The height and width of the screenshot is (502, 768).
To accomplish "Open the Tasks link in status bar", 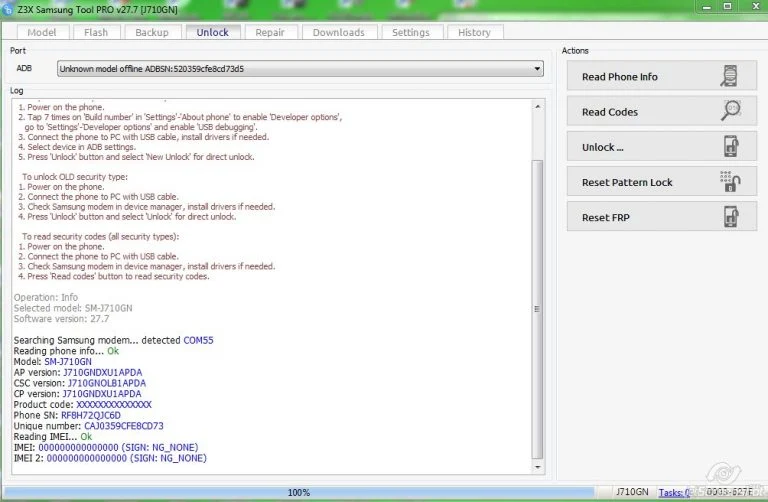I will (x=674, y=493).
